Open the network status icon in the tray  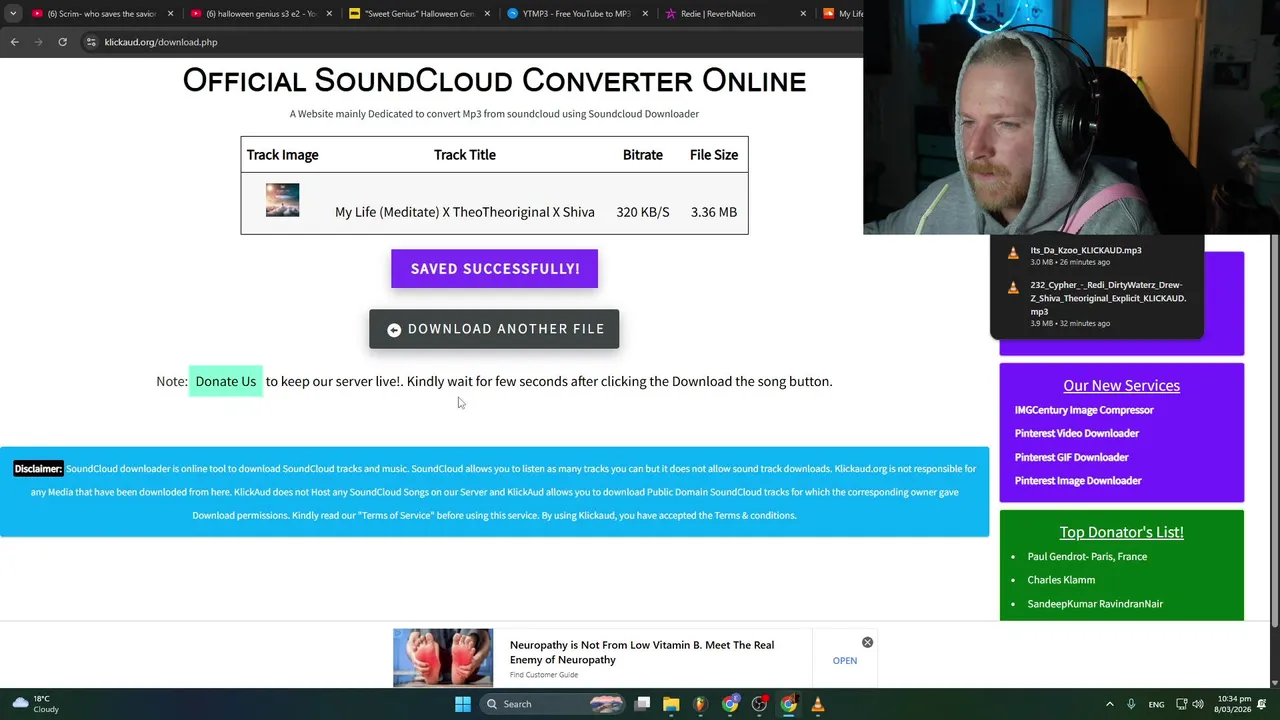1181,704
